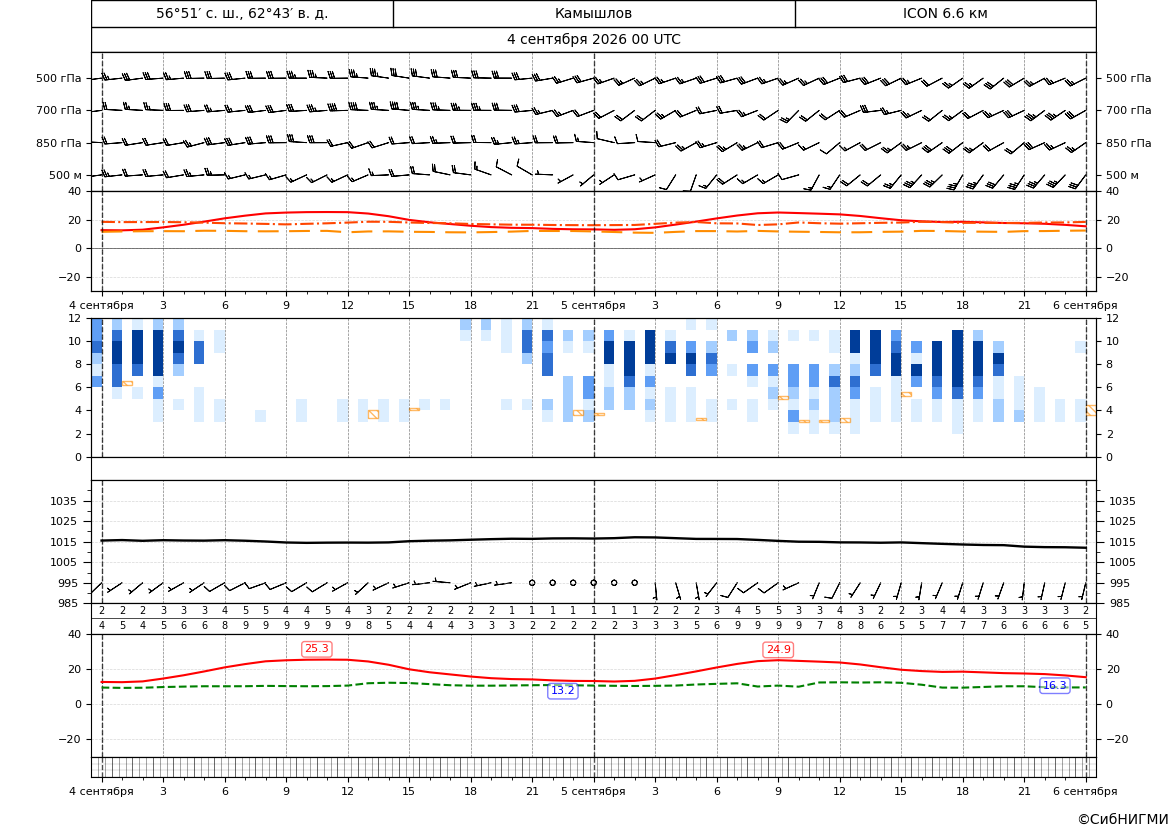
Task: Click the 4 сентября 2026 00 UTC title
Action: [593, 40]
